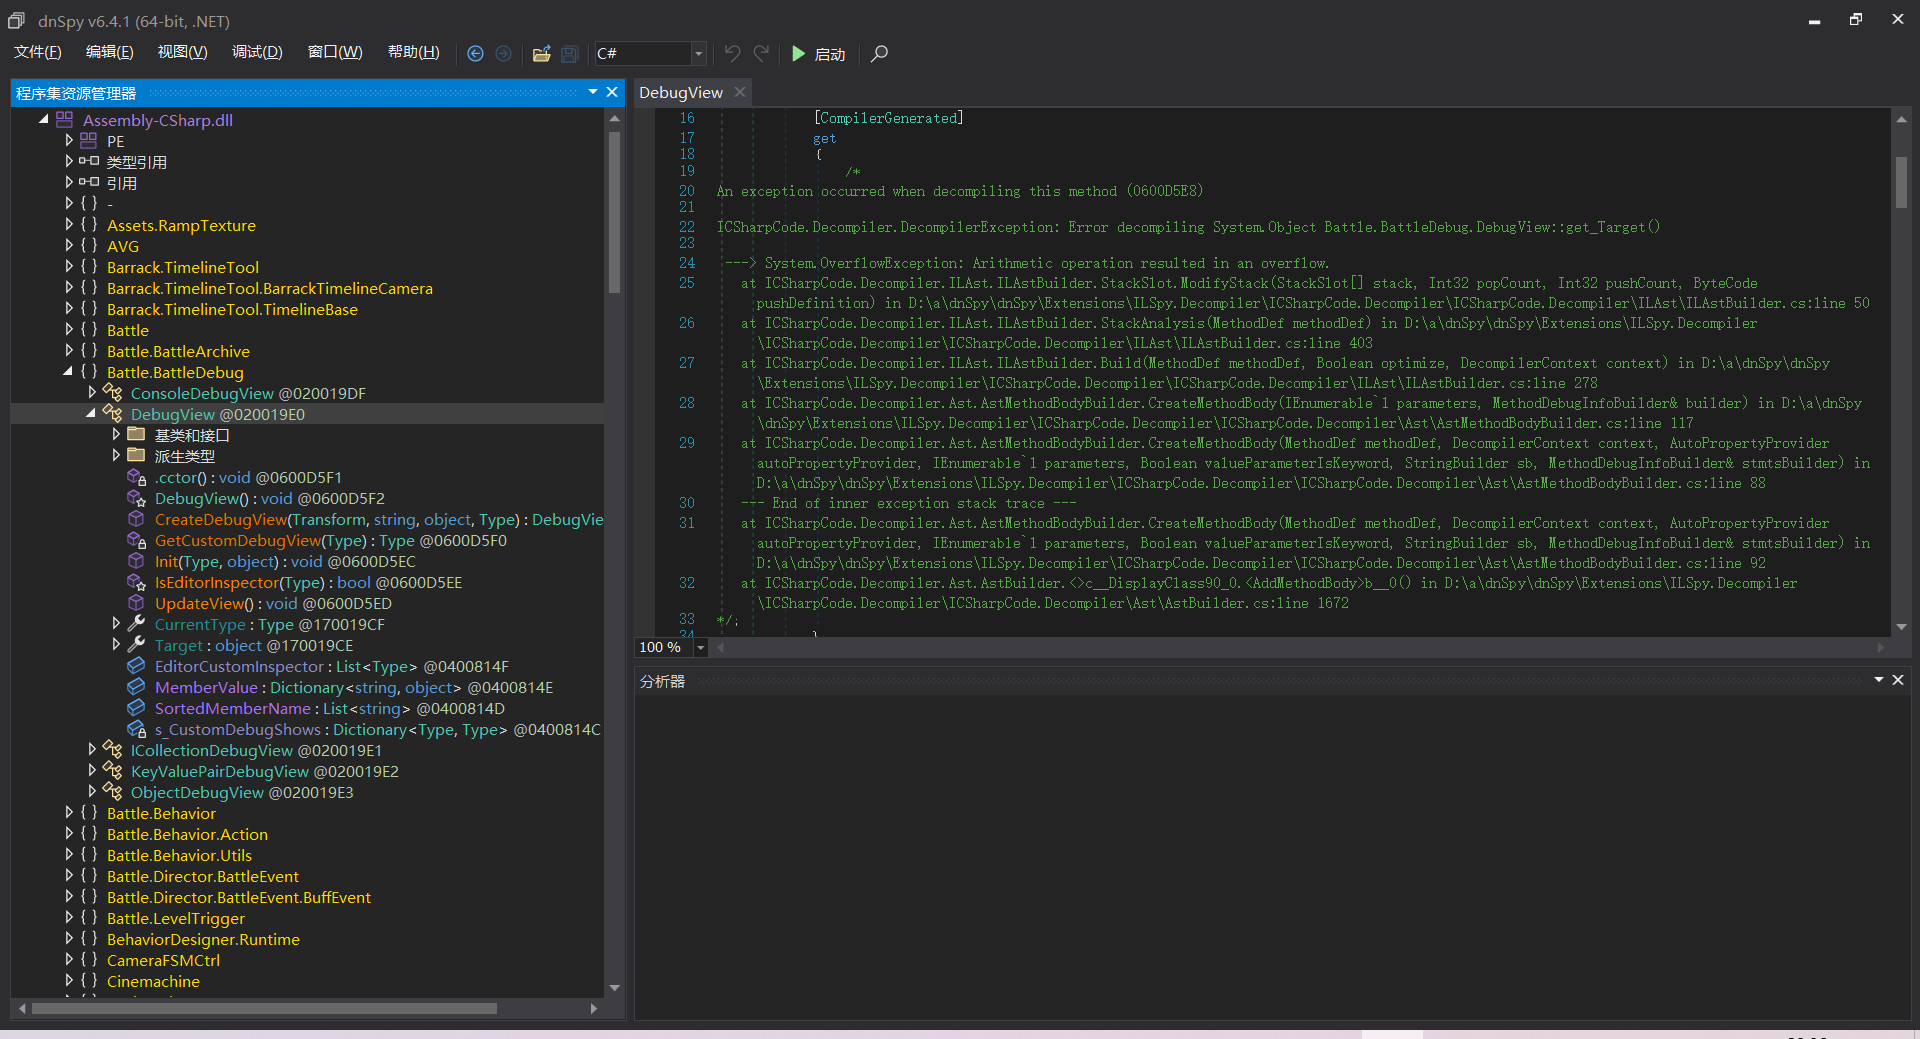Click the assembly tree horizontal scrollbar
The width and height of the screenshot is (1920, 1039).
pyautogui.click(x=264, y=1008)
